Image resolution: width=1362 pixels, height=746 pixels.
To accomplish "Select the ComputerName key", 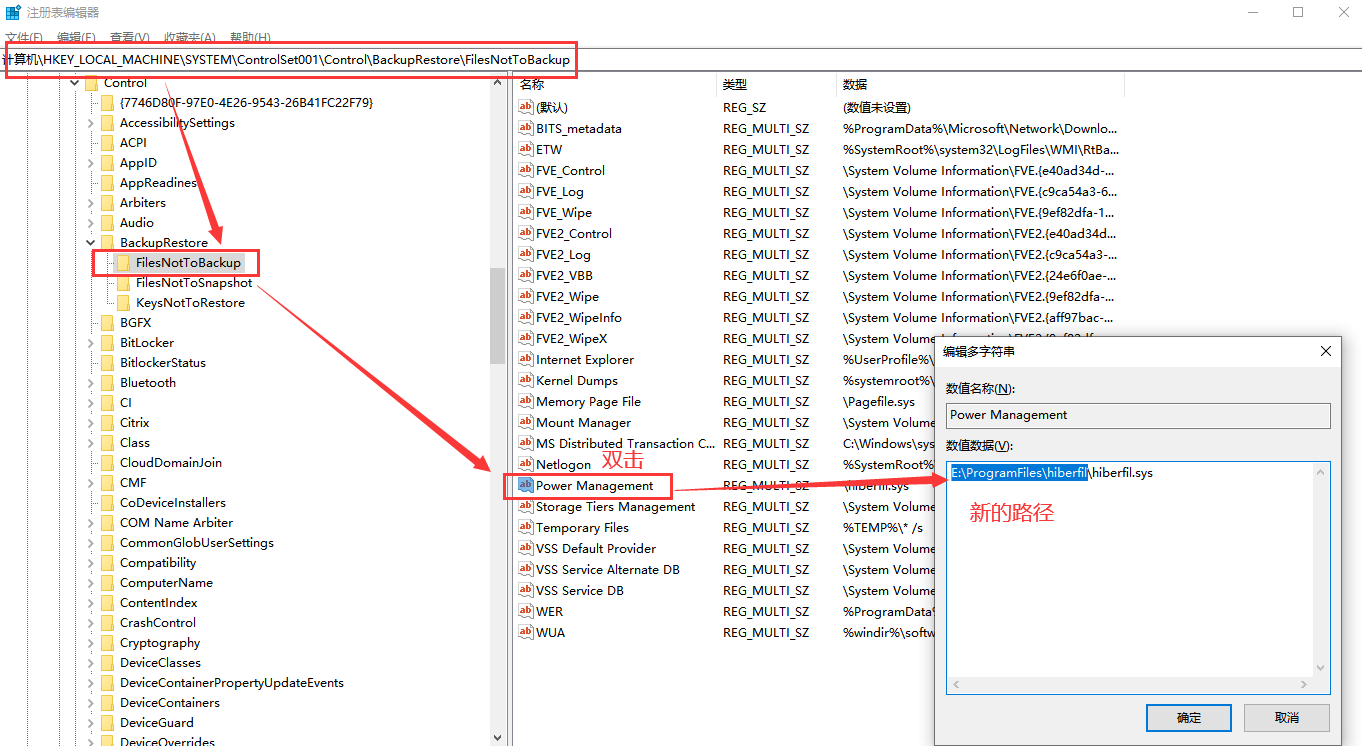I will click(x=166, y=583).
